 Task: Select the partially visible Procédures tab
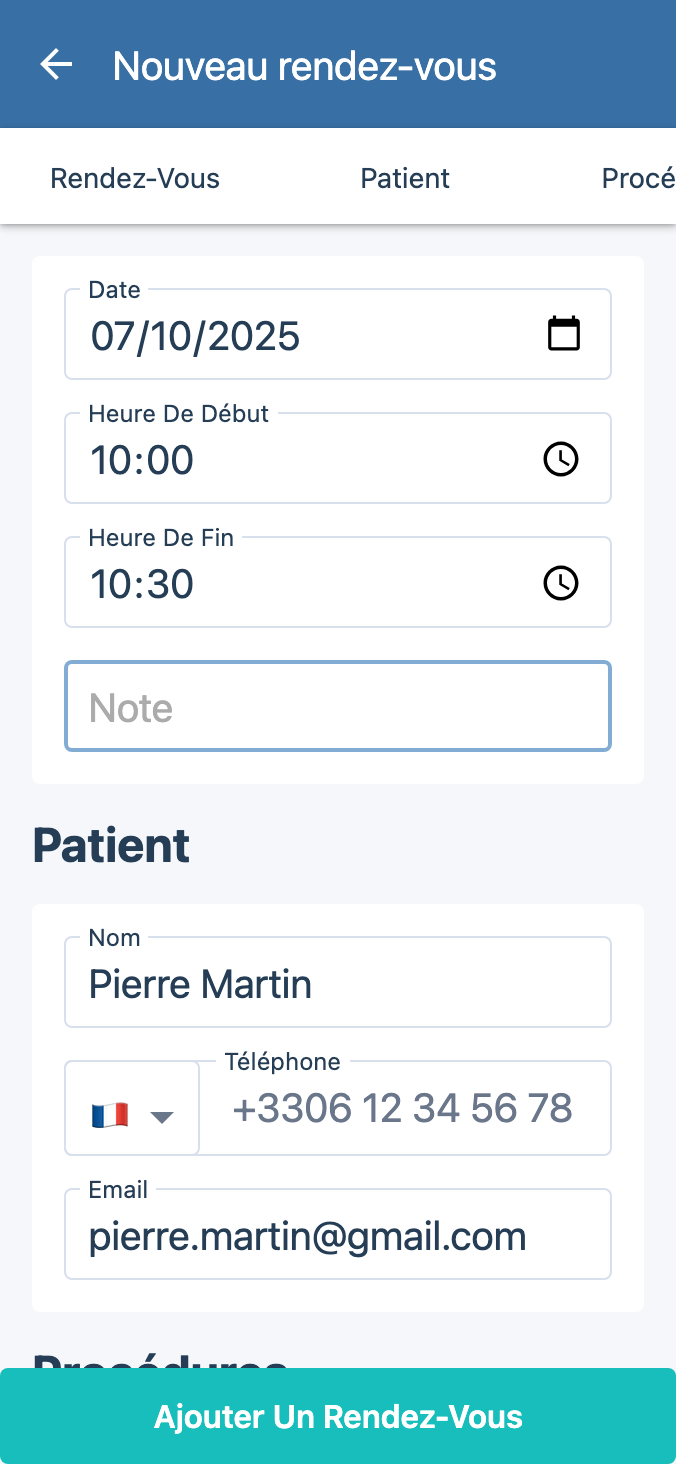[638, 178]
